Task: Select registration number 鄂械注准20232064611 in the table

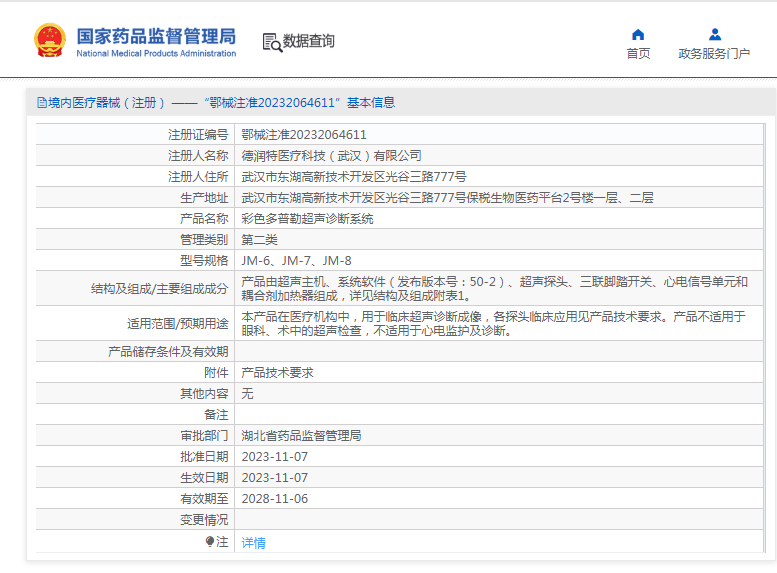Action: pyautogui.click(x=304, y=135)
